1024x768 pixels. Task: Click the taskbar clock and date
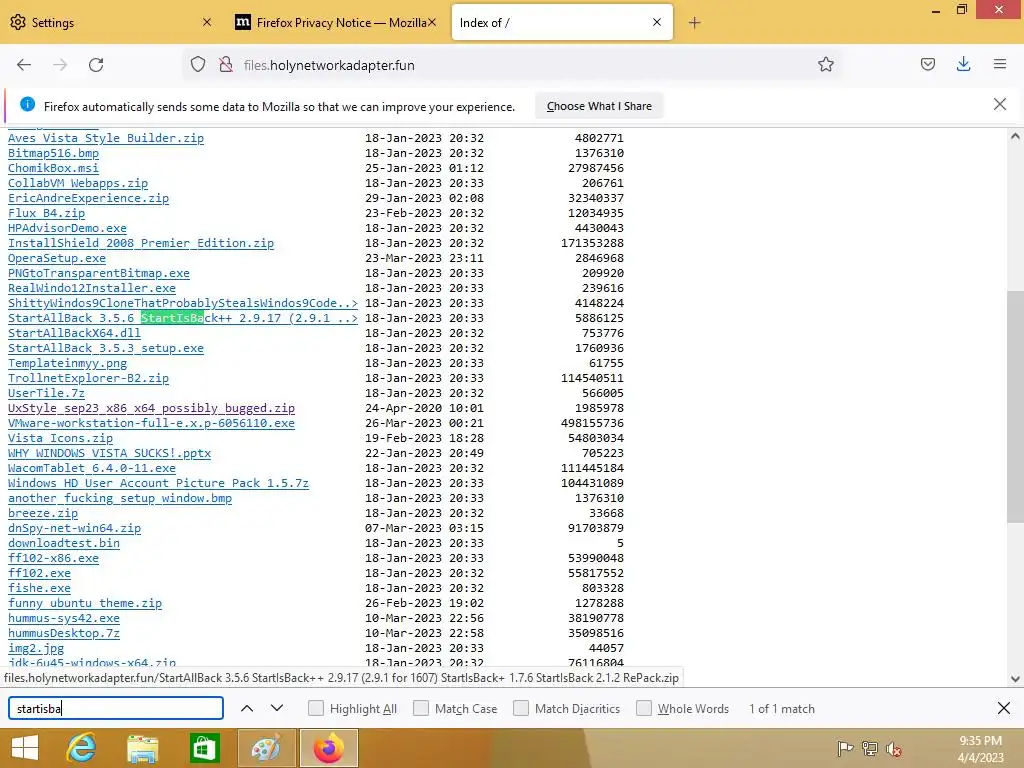pyautogui.click(x=980, y=749)
